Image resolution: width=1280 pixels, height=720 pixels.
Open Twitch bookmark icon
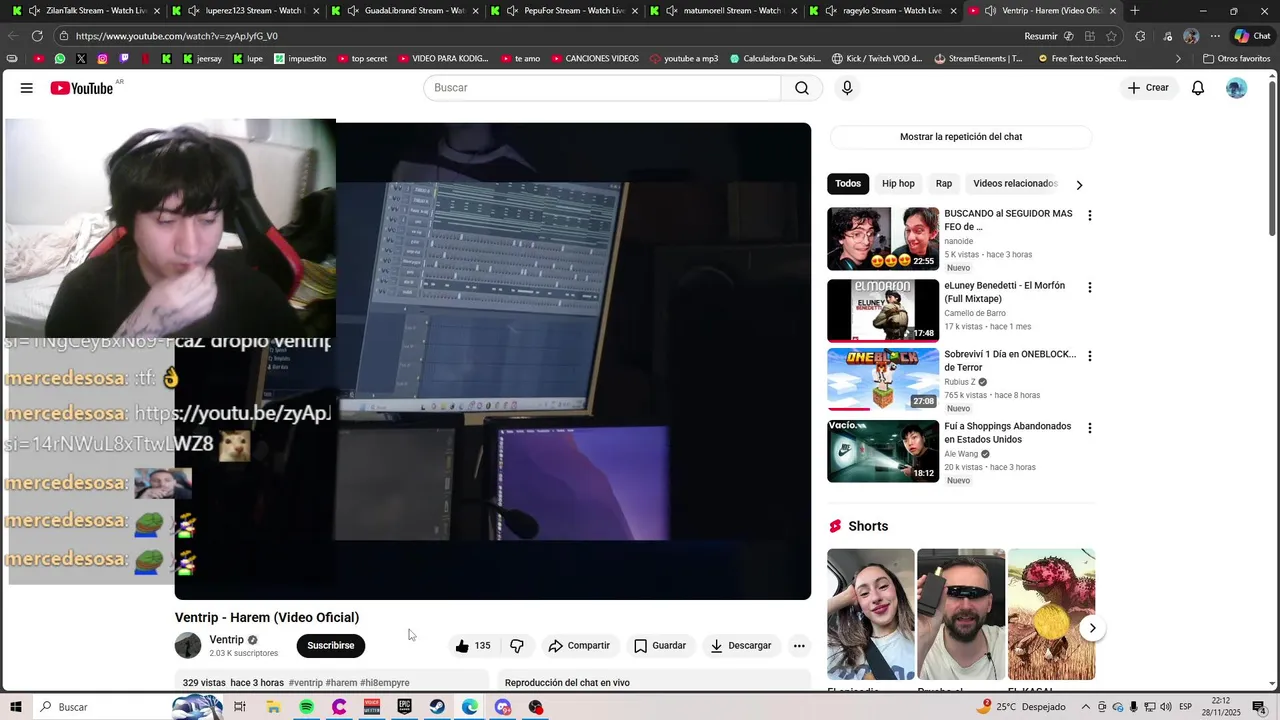tap(124, 59)
